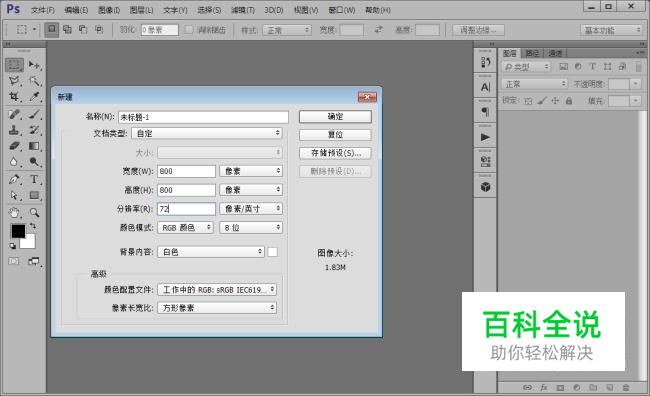Image resolution: width=650 pixels, height=396 pixels.
Task: Select the Hand tool
Action: click(x=14, y=213)
